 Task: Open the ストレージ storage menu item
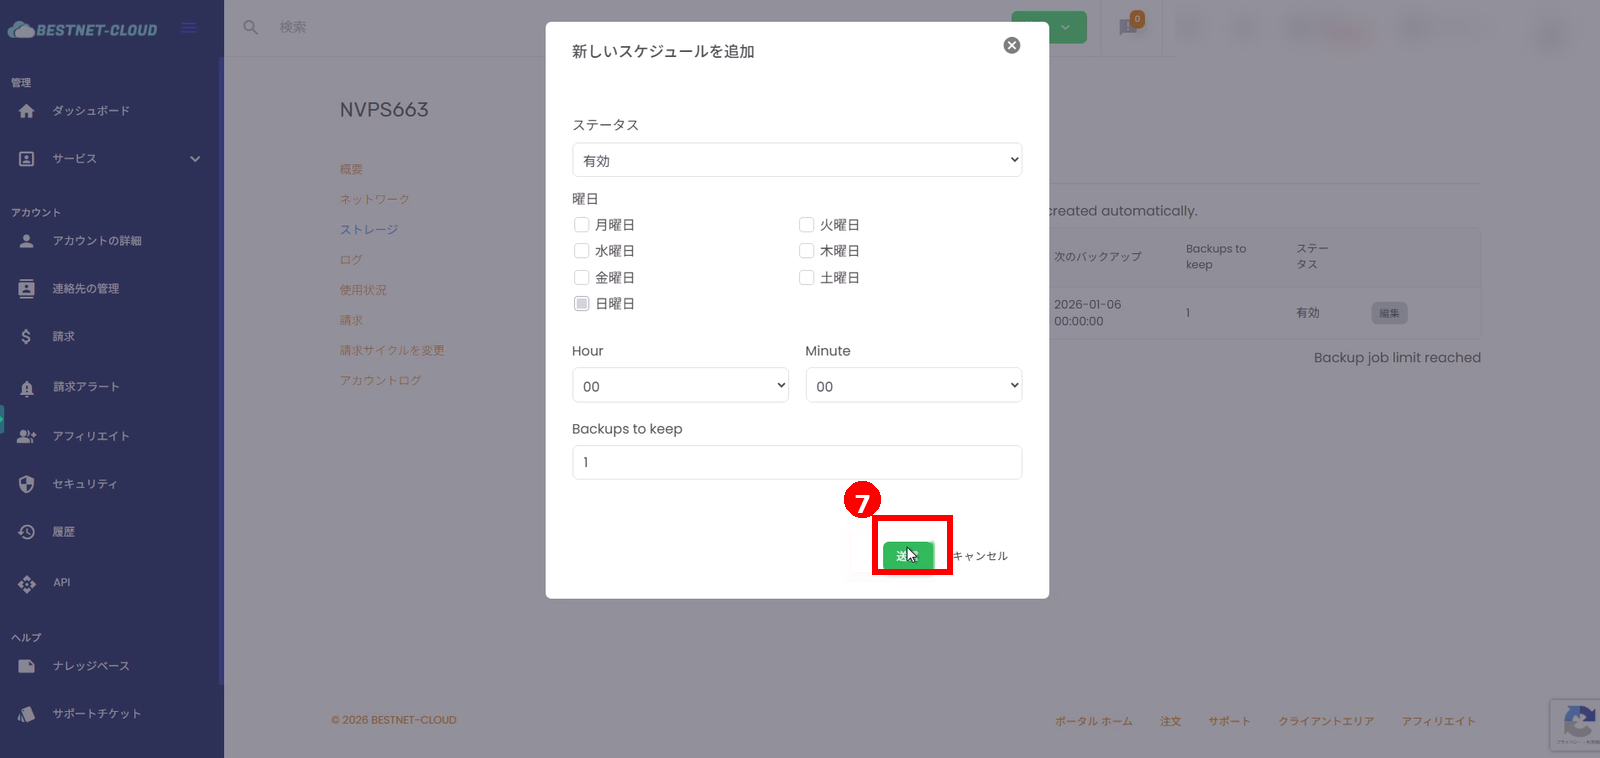pos(369,230)
